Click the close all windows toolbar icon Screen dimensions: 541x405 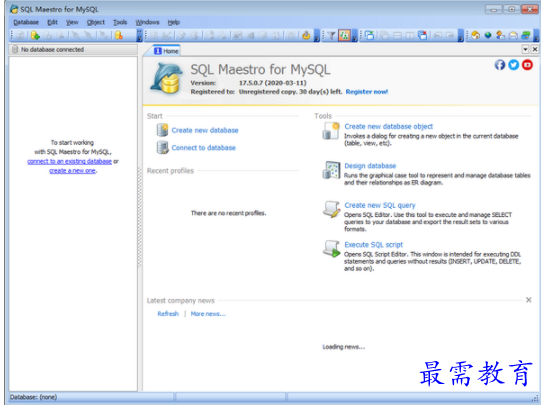coord(422,35)
